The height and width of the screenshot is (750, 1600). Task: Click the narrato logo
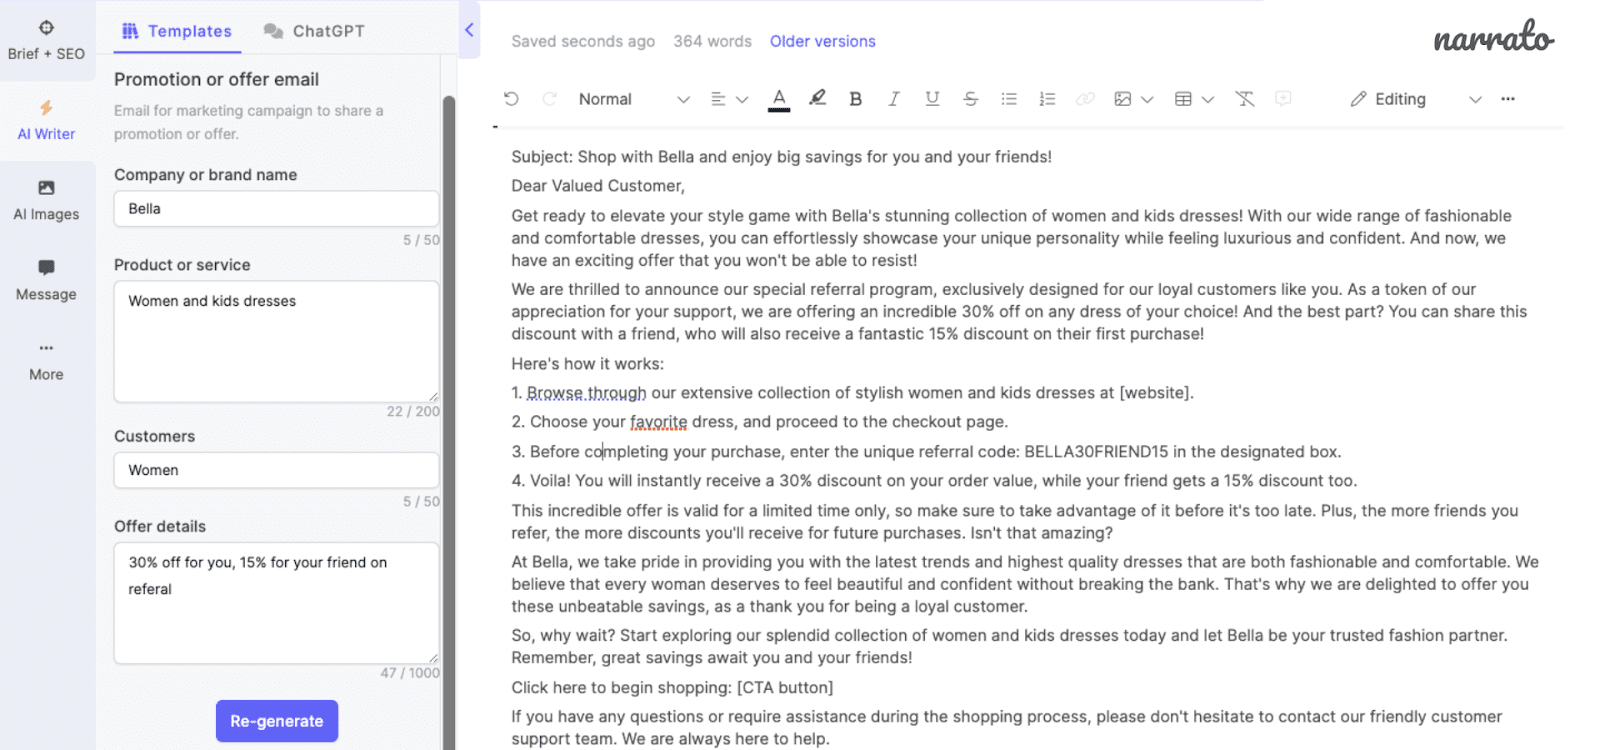[1493, 38]
